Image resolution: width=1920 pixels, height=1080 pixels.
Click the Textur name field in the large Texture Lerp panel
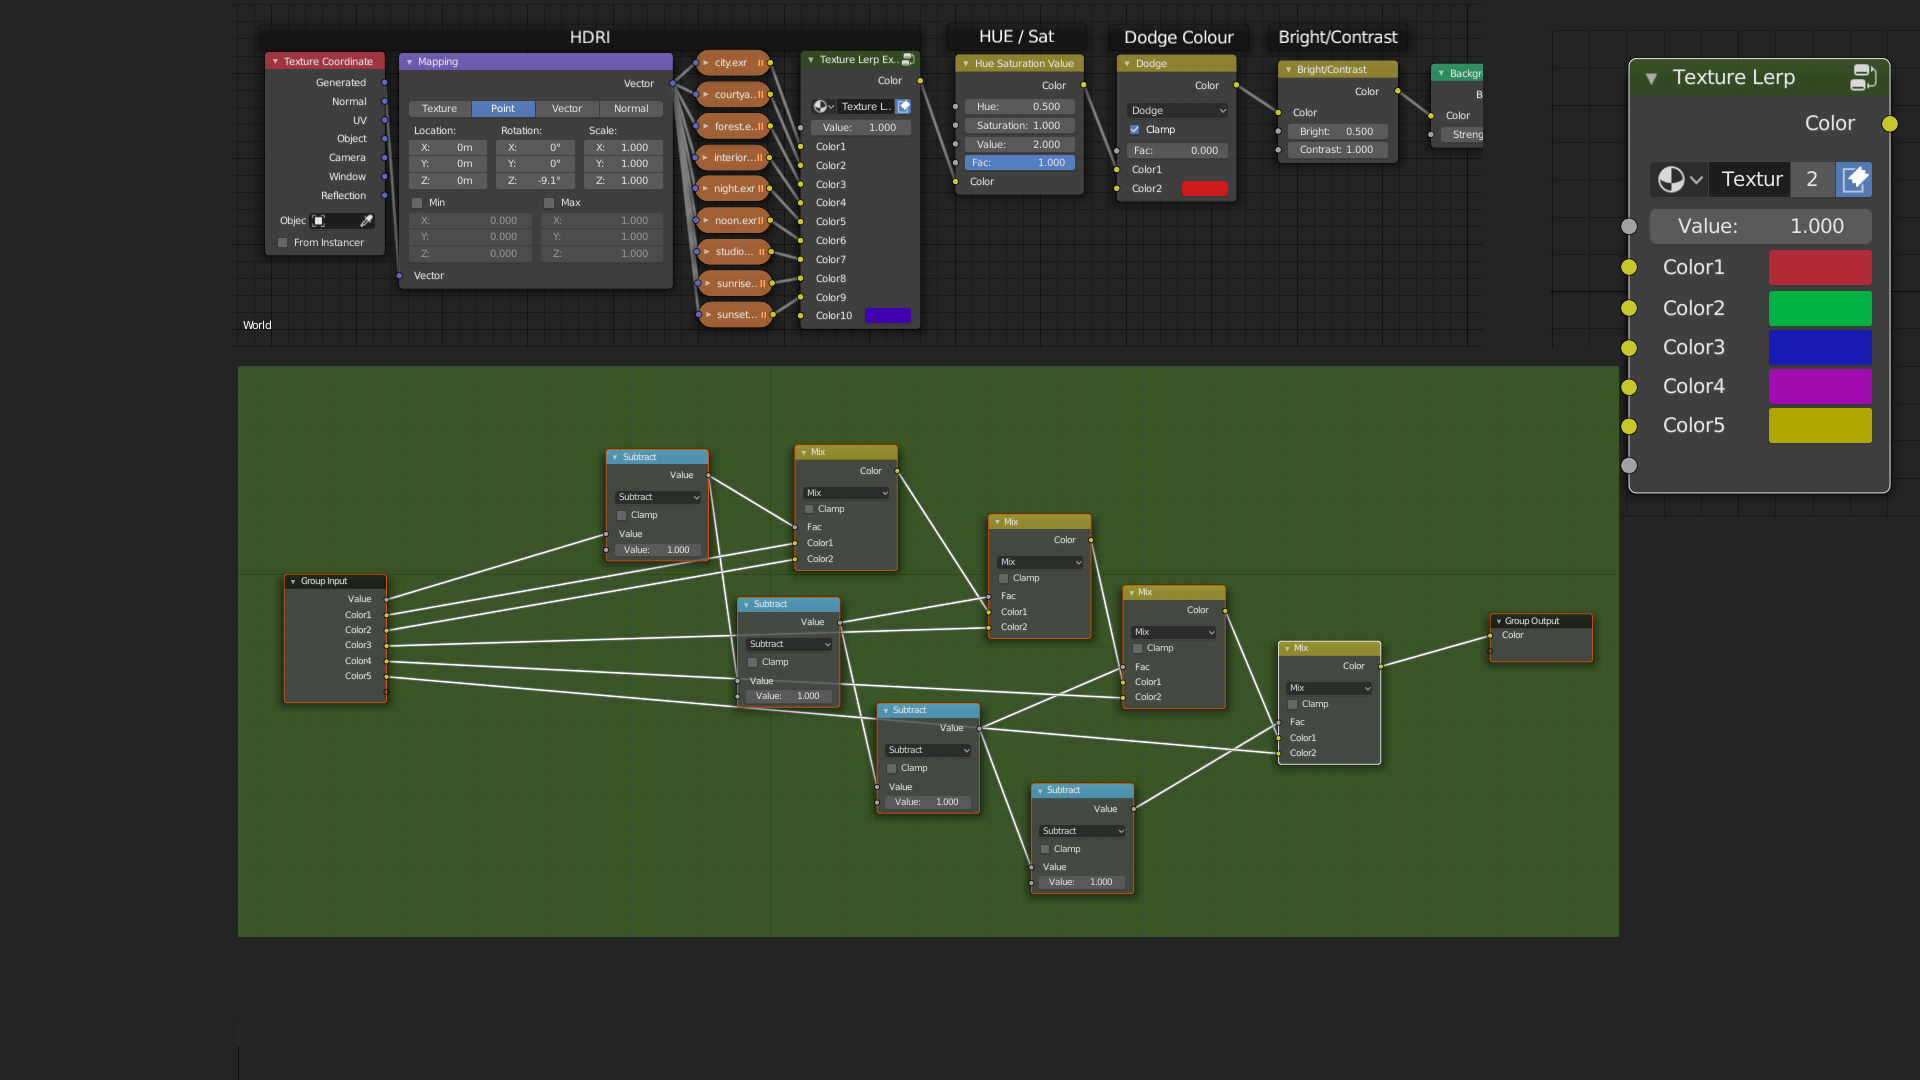tap(1750, 179)
